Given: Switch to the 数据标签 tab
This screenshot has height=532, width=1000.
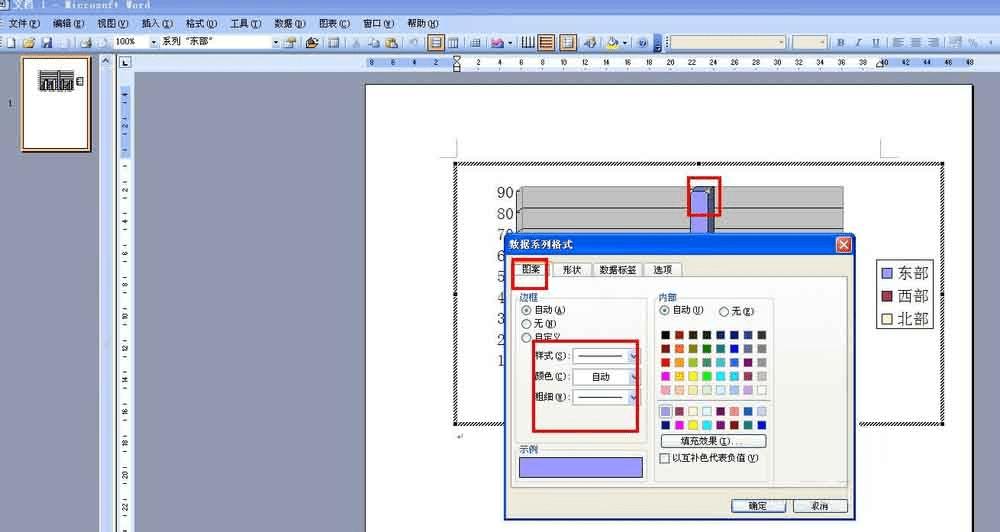Looking at the screenshot, I should (x=617, y=270).
